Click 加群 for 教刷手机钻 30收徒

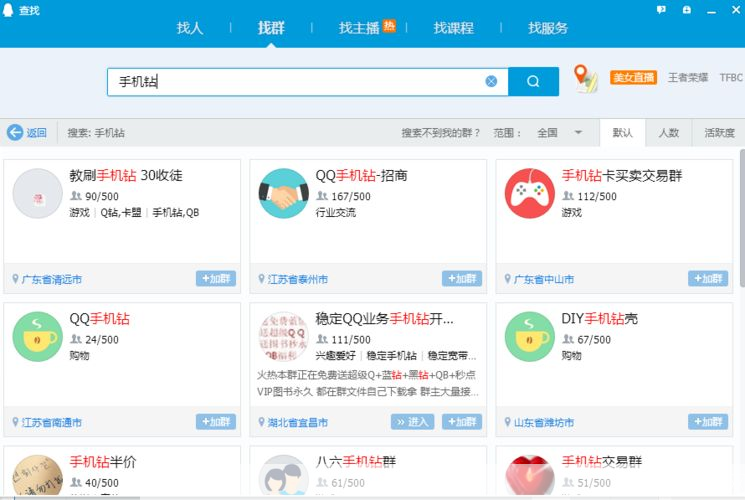(215, 279)
